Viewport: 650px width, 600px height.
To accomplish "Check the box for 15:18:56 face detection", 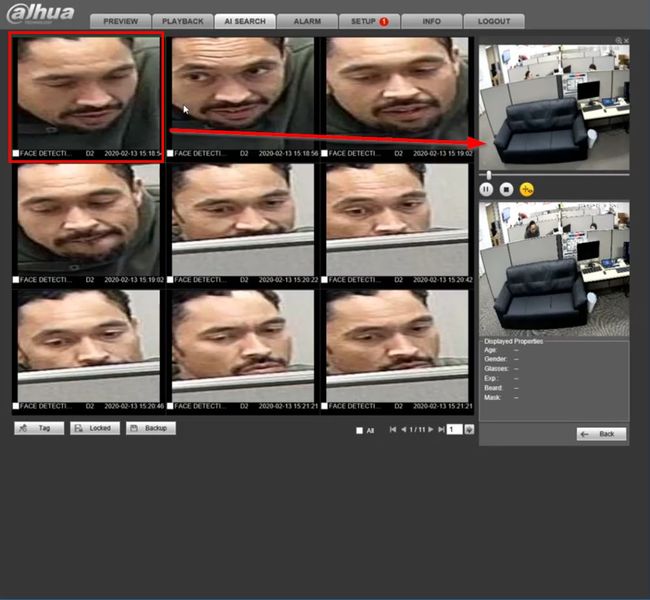I will (x=170, y=153).
